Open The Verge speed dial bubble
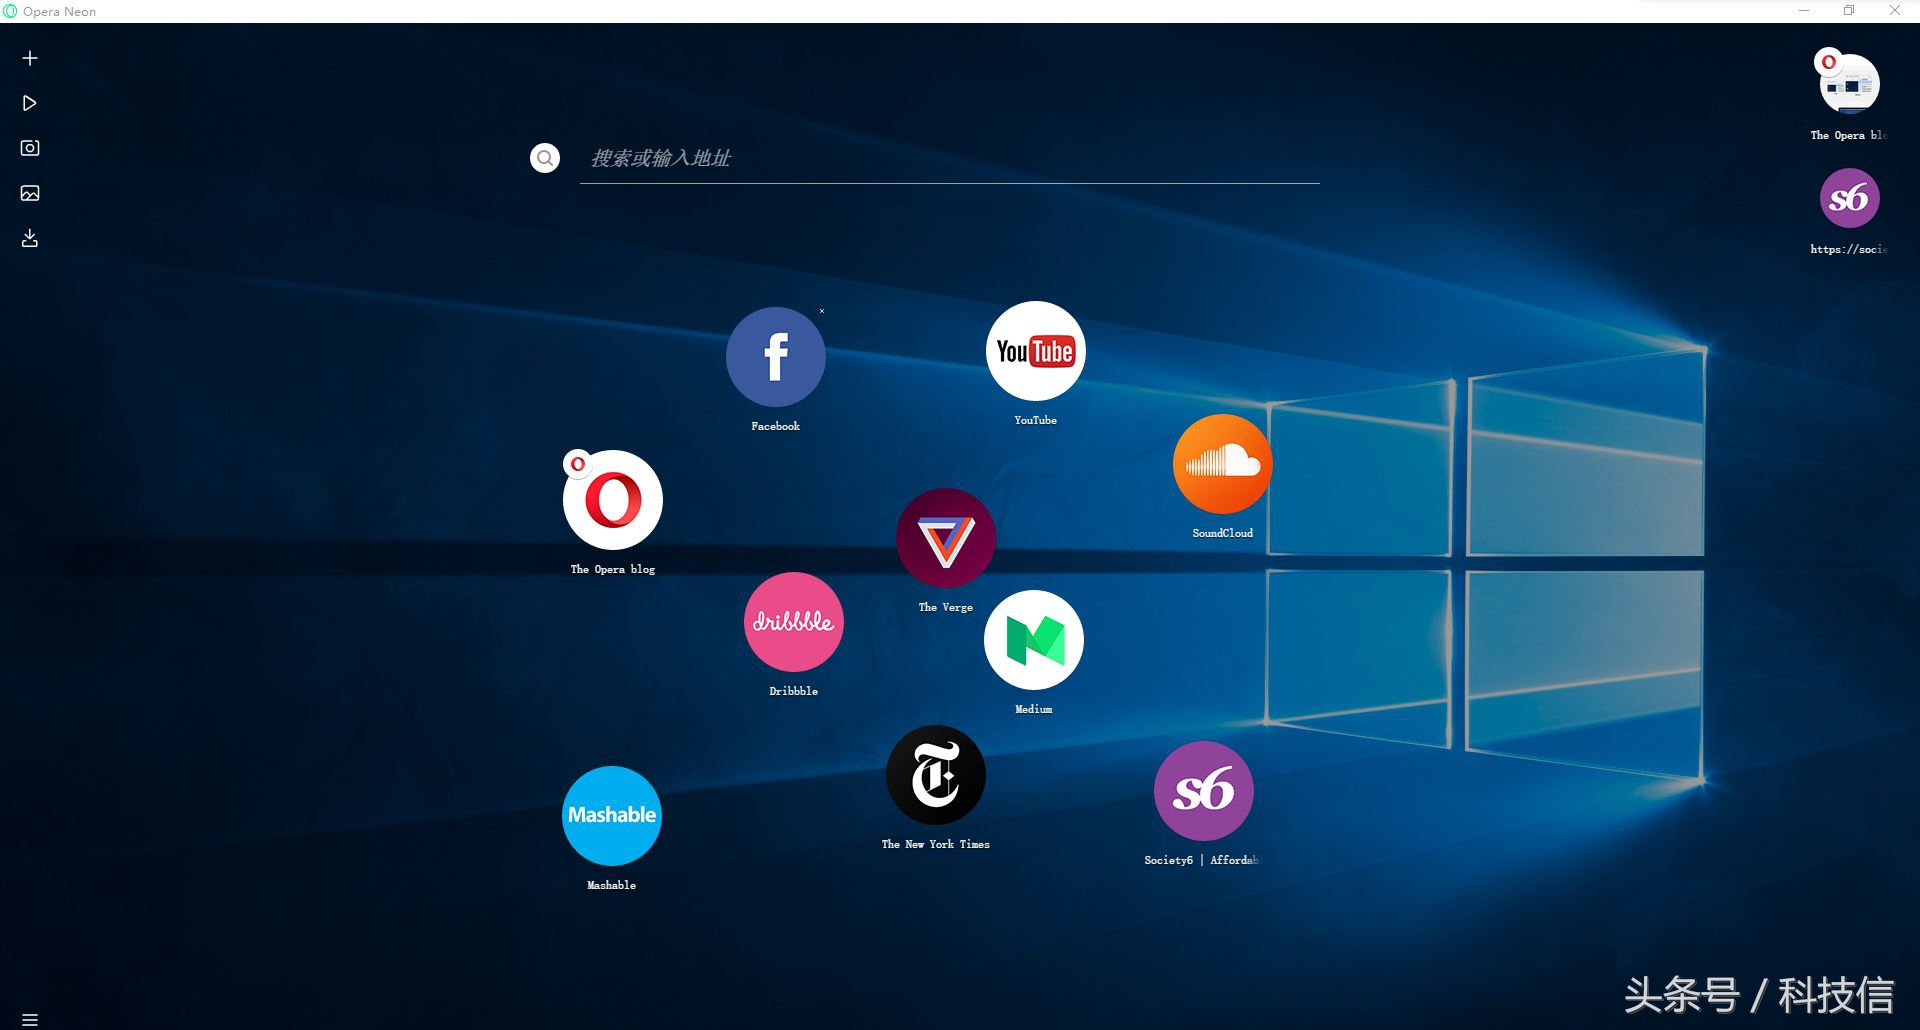The height and width of the screenshot is (1030, 1920). point(946,538)
